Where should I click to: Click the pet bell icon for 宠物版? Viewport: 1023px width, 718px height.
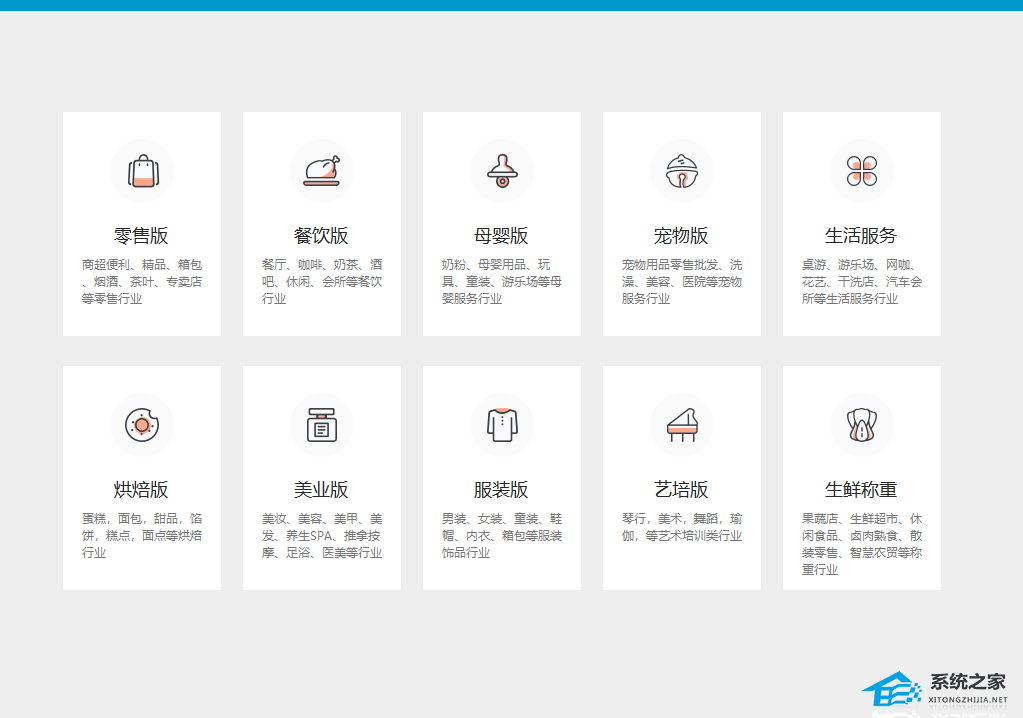[682, 172]
